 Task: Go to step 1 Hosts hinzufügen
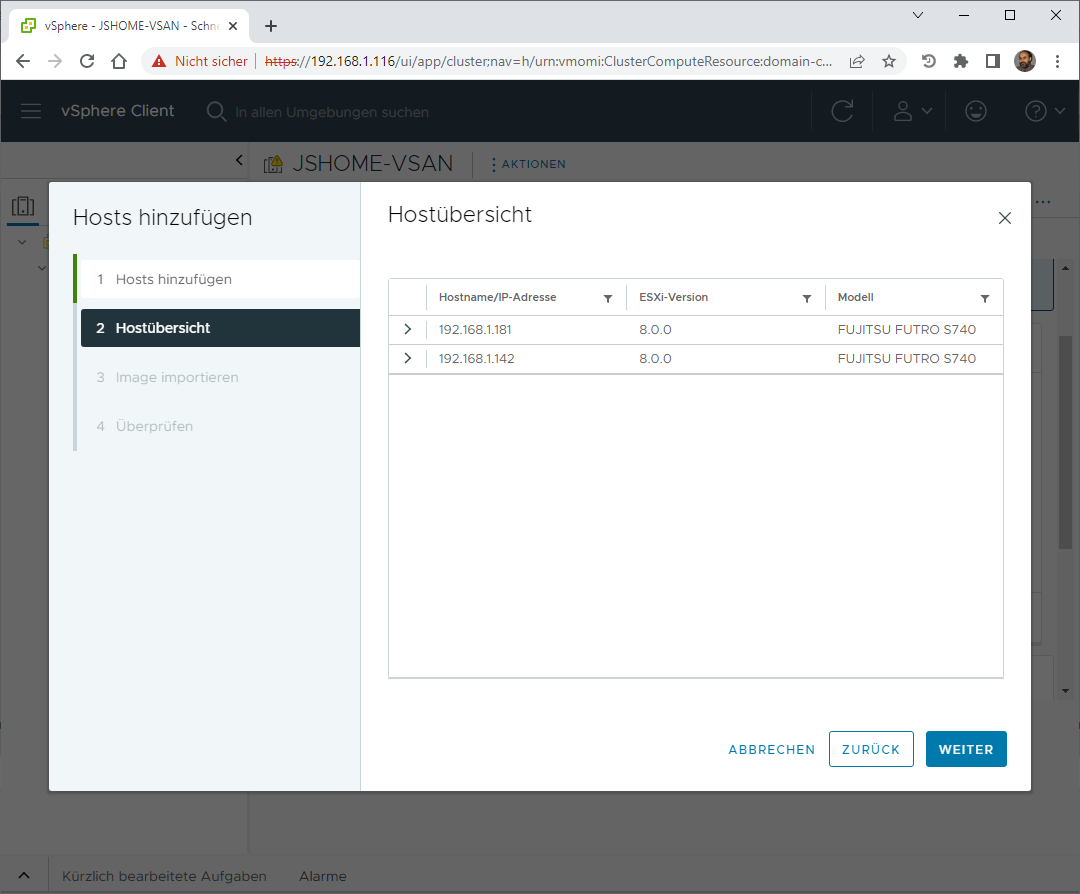pos(173,279)
